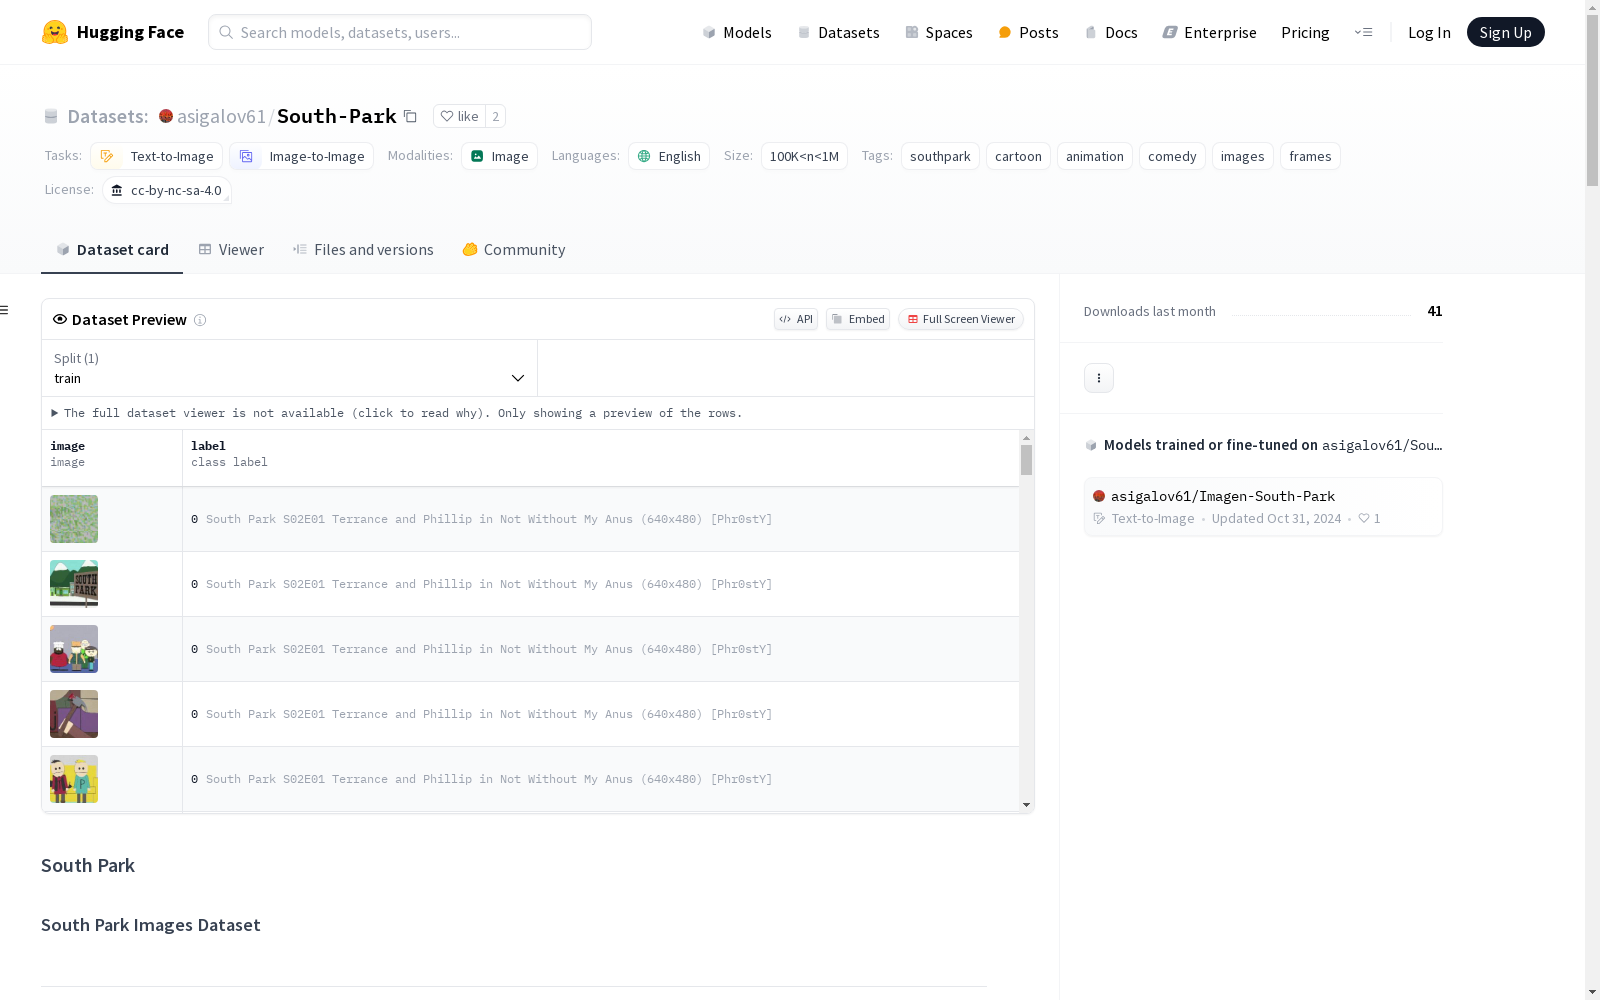
Task: Open the Imagen-South-Park model card
Action: point(1263,506)
